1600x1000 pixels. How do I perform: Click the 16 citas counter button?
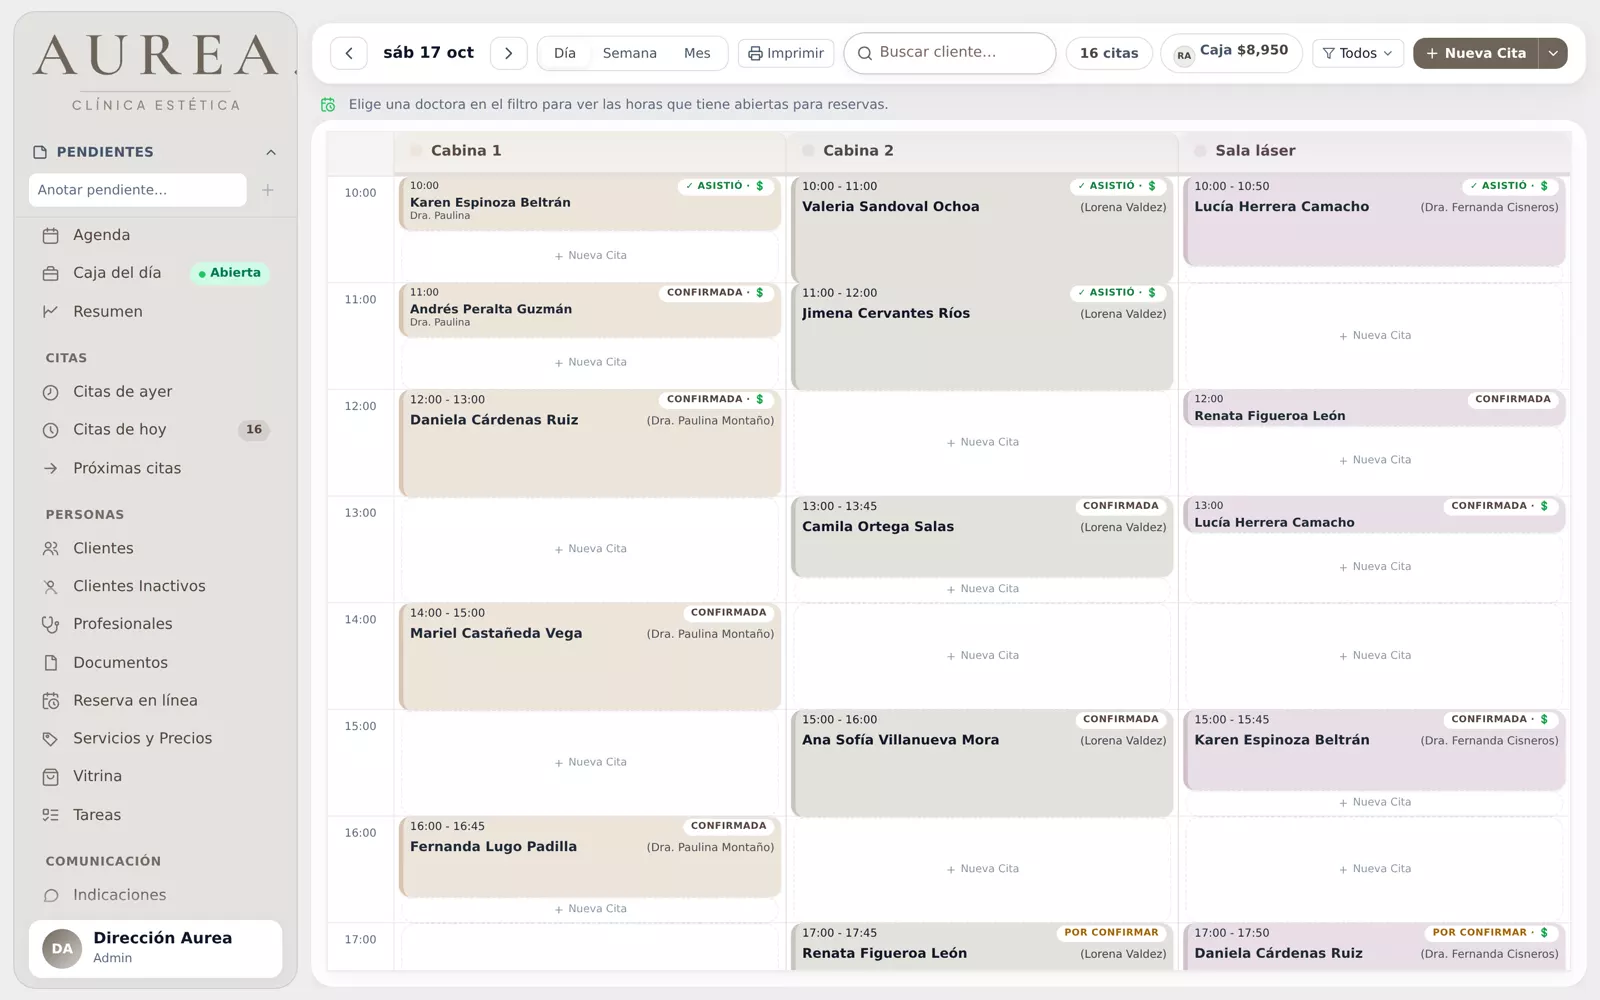(1109, 53)
